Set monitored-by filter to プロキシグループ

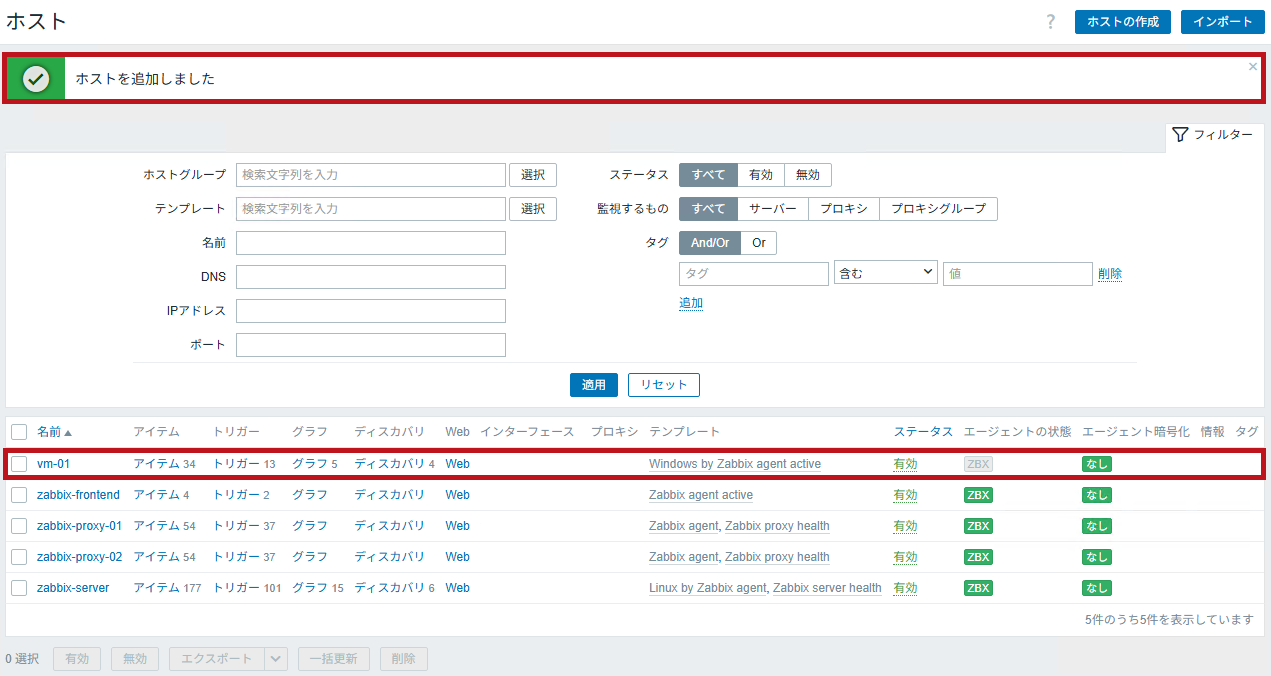[x=938, y=209]
